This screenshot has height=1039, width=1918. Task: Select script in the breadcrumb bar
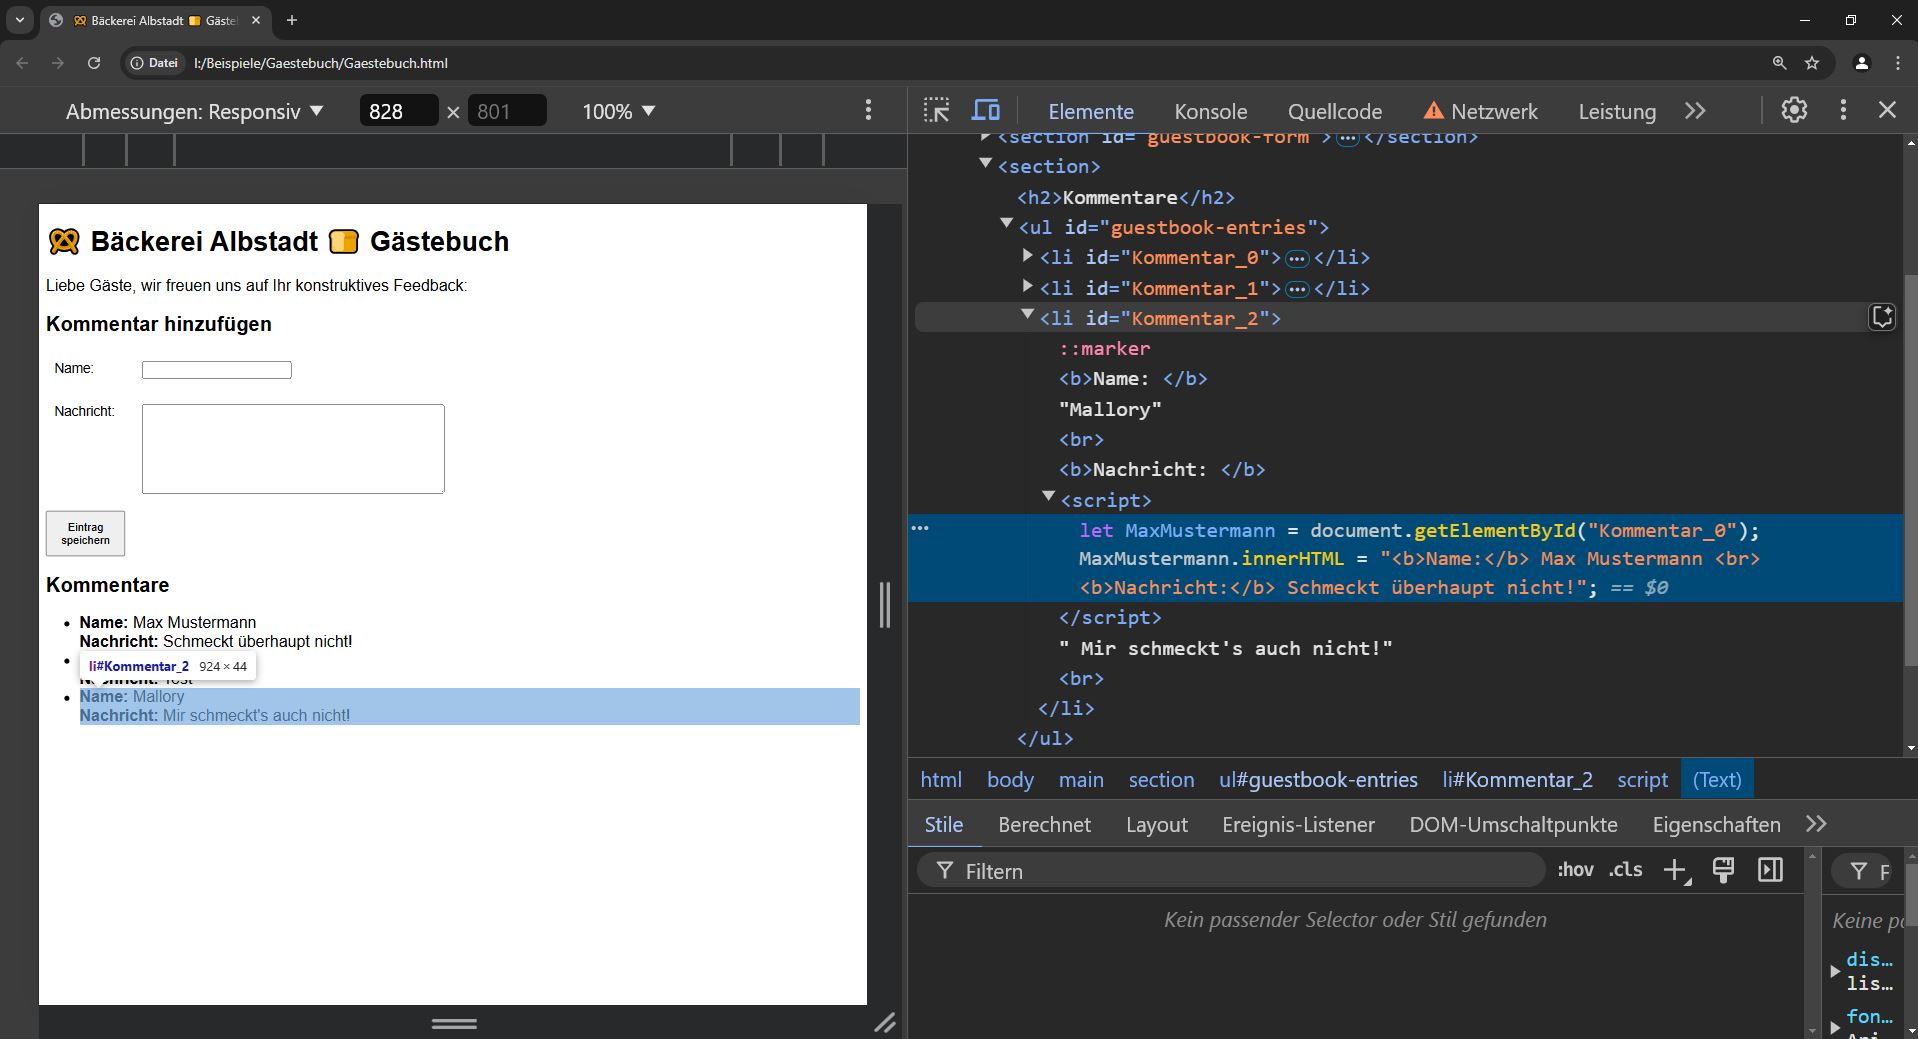1642,779
